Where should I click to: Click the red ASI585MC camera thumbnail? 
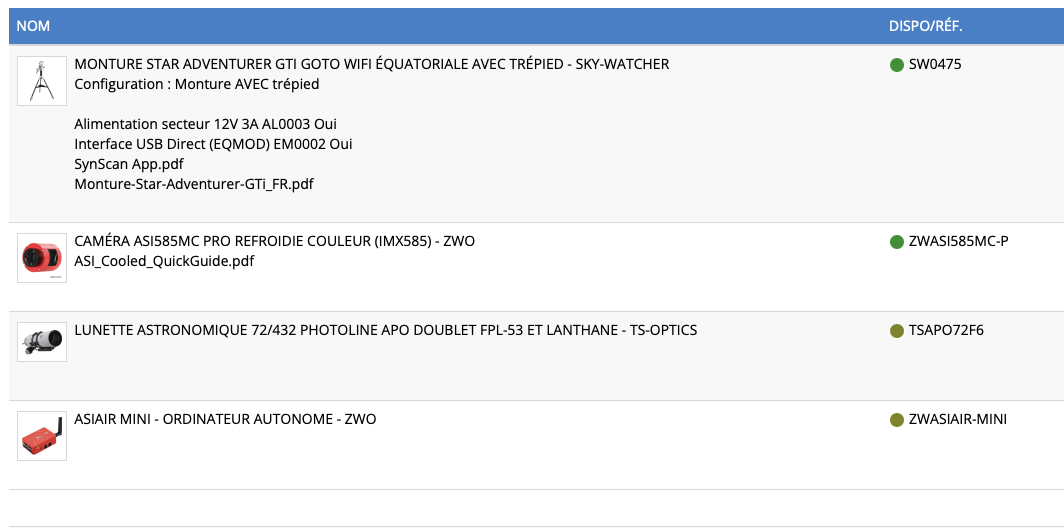42,258
